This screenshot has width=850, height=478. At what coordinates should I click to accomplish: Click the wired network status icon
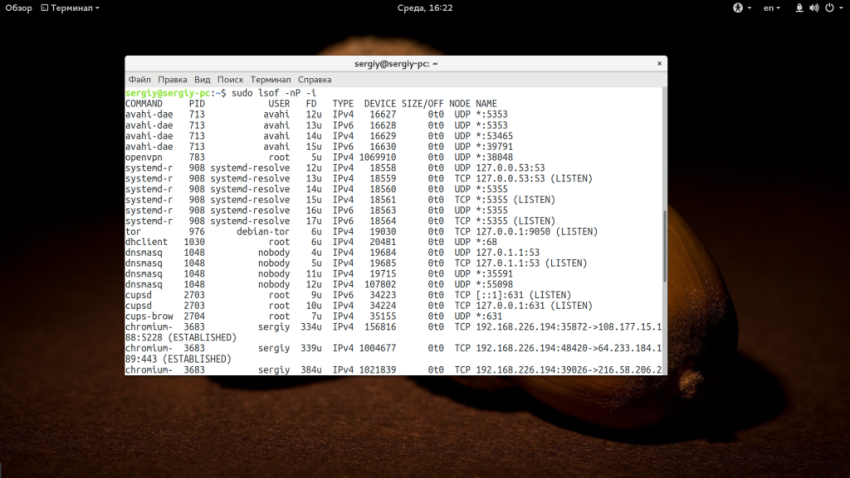799,8
